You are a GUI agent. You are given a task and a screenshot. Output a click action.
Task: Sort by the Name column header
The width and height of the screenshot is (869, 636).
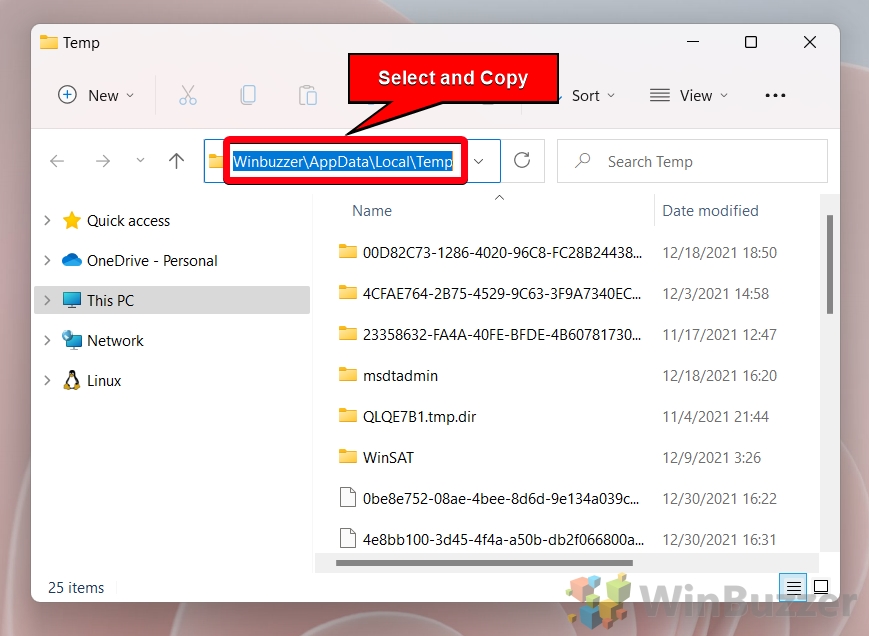point(372,211)
